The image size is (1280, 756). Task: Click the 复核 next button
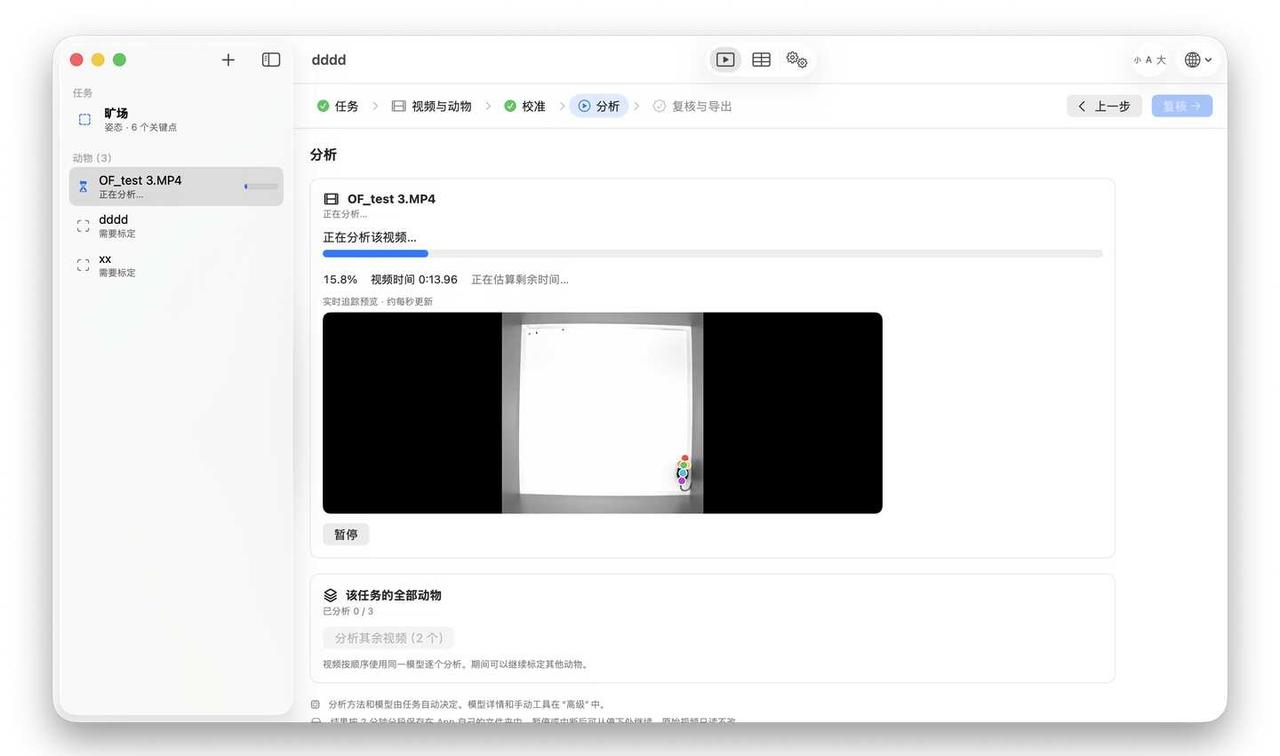click(1182, 106)
